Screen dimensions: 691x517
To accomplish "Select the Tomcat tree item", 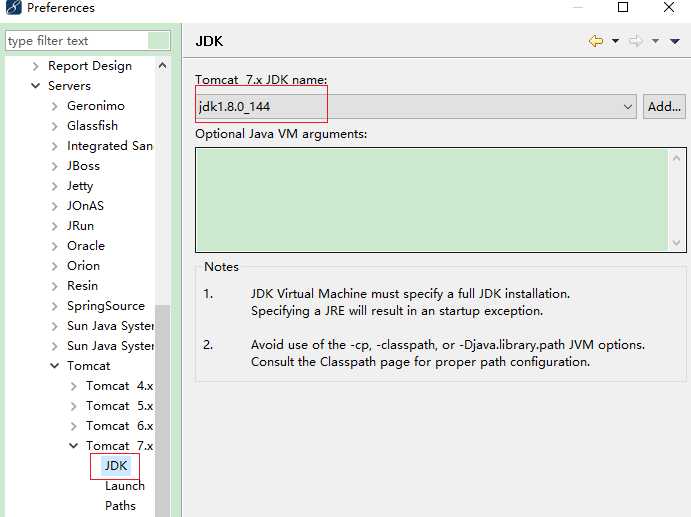I will coord(89,365).
